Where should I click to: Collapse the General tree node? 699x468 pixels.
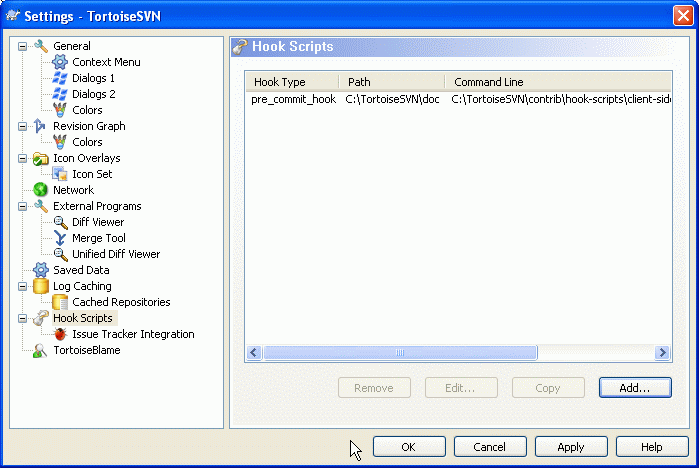(x=22, y=46)
